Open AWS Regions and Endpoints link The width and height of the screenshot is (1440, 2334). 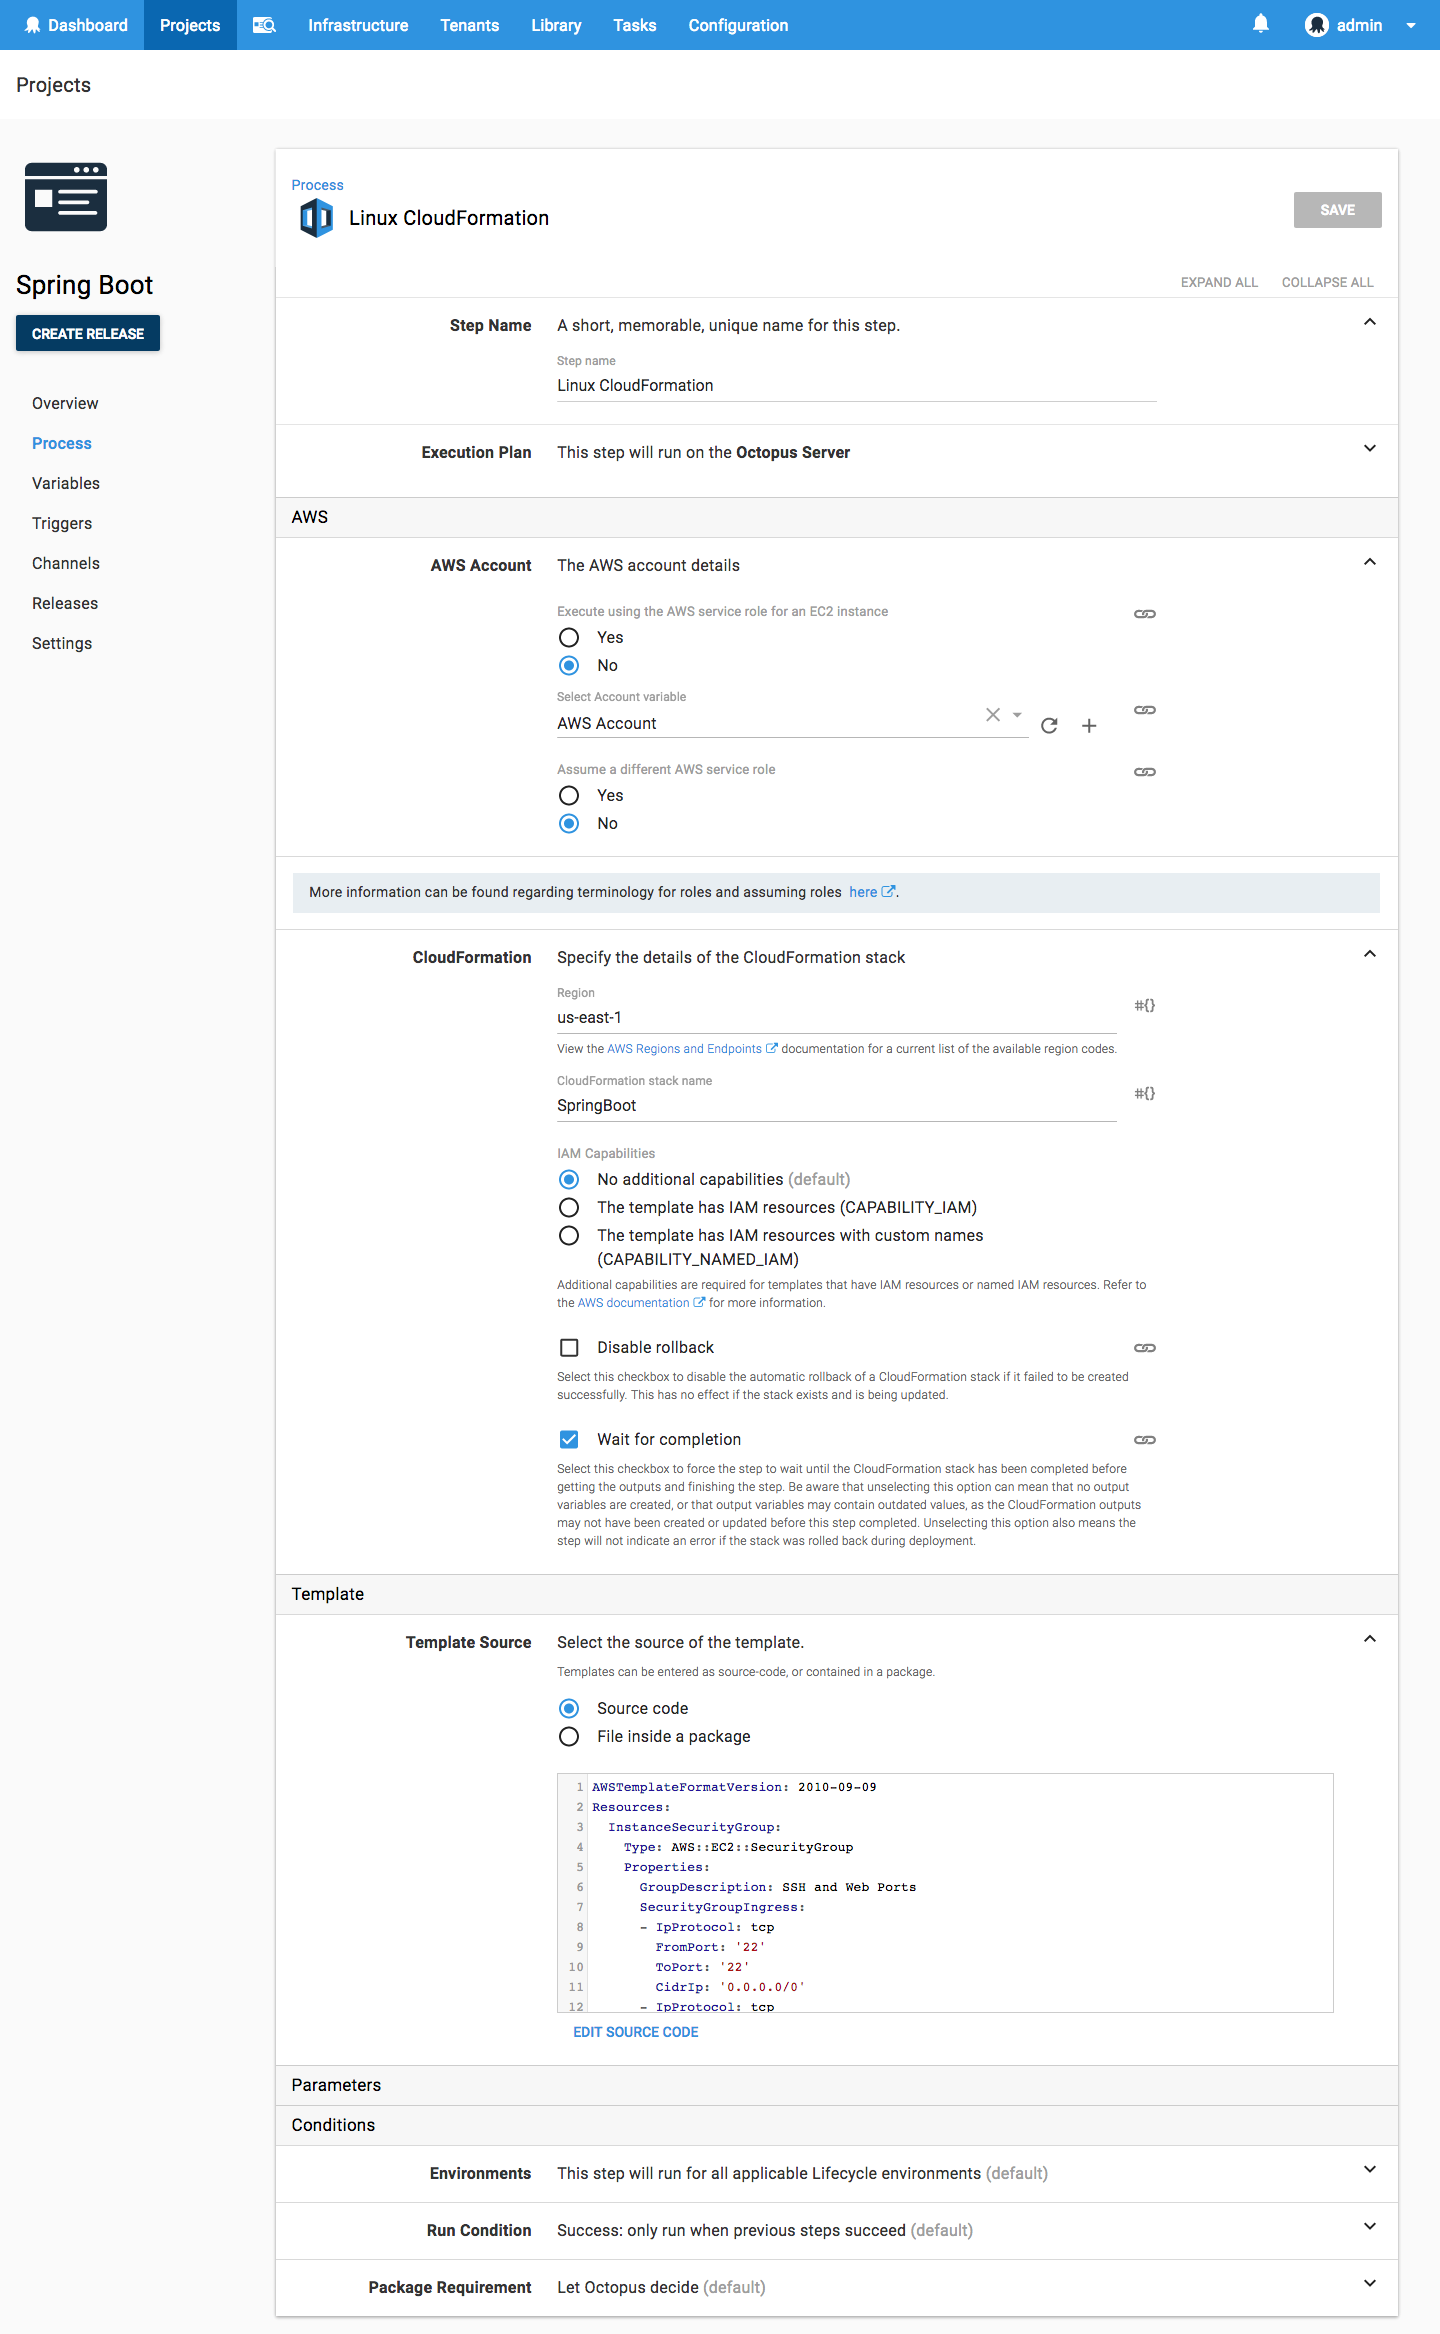click(x=692, y=1049)
